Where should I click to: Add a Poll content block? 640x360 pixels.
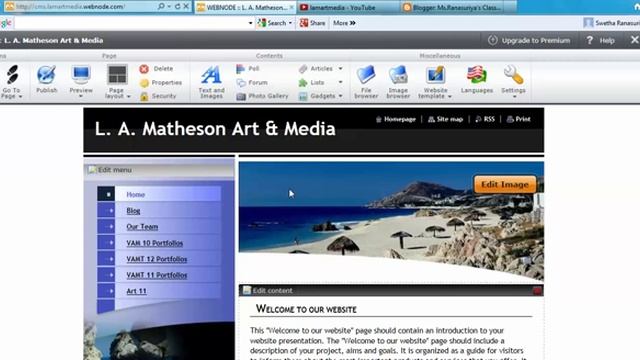click(x=247, y=69)
